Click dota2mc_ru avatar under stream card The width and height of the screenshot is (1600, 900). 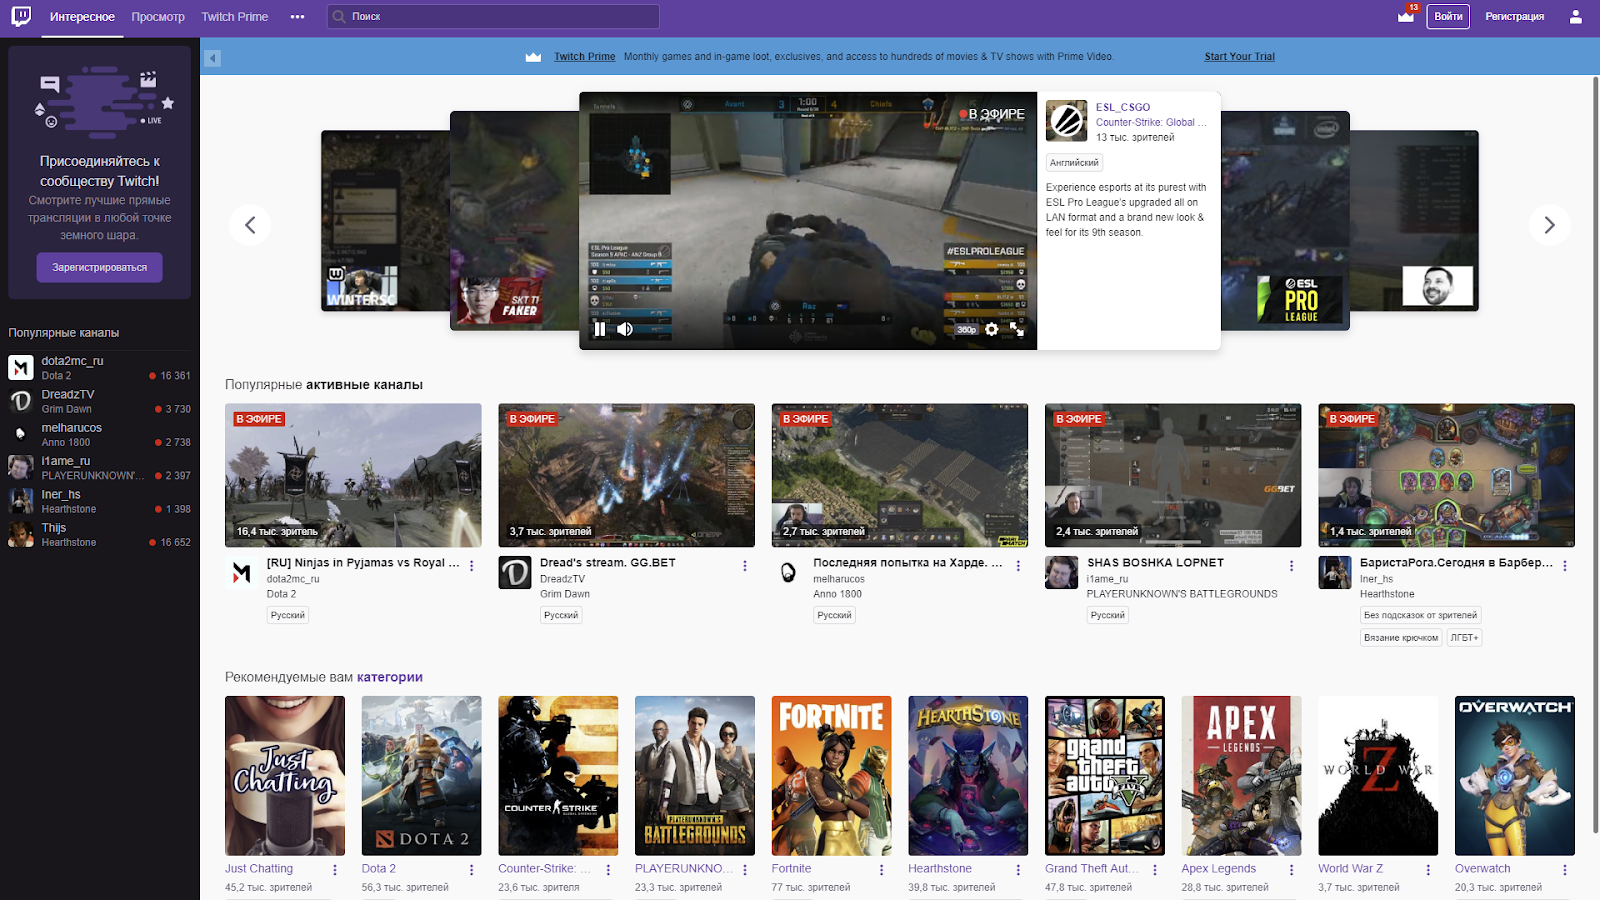pyautogui.click(x=241, y=573)
